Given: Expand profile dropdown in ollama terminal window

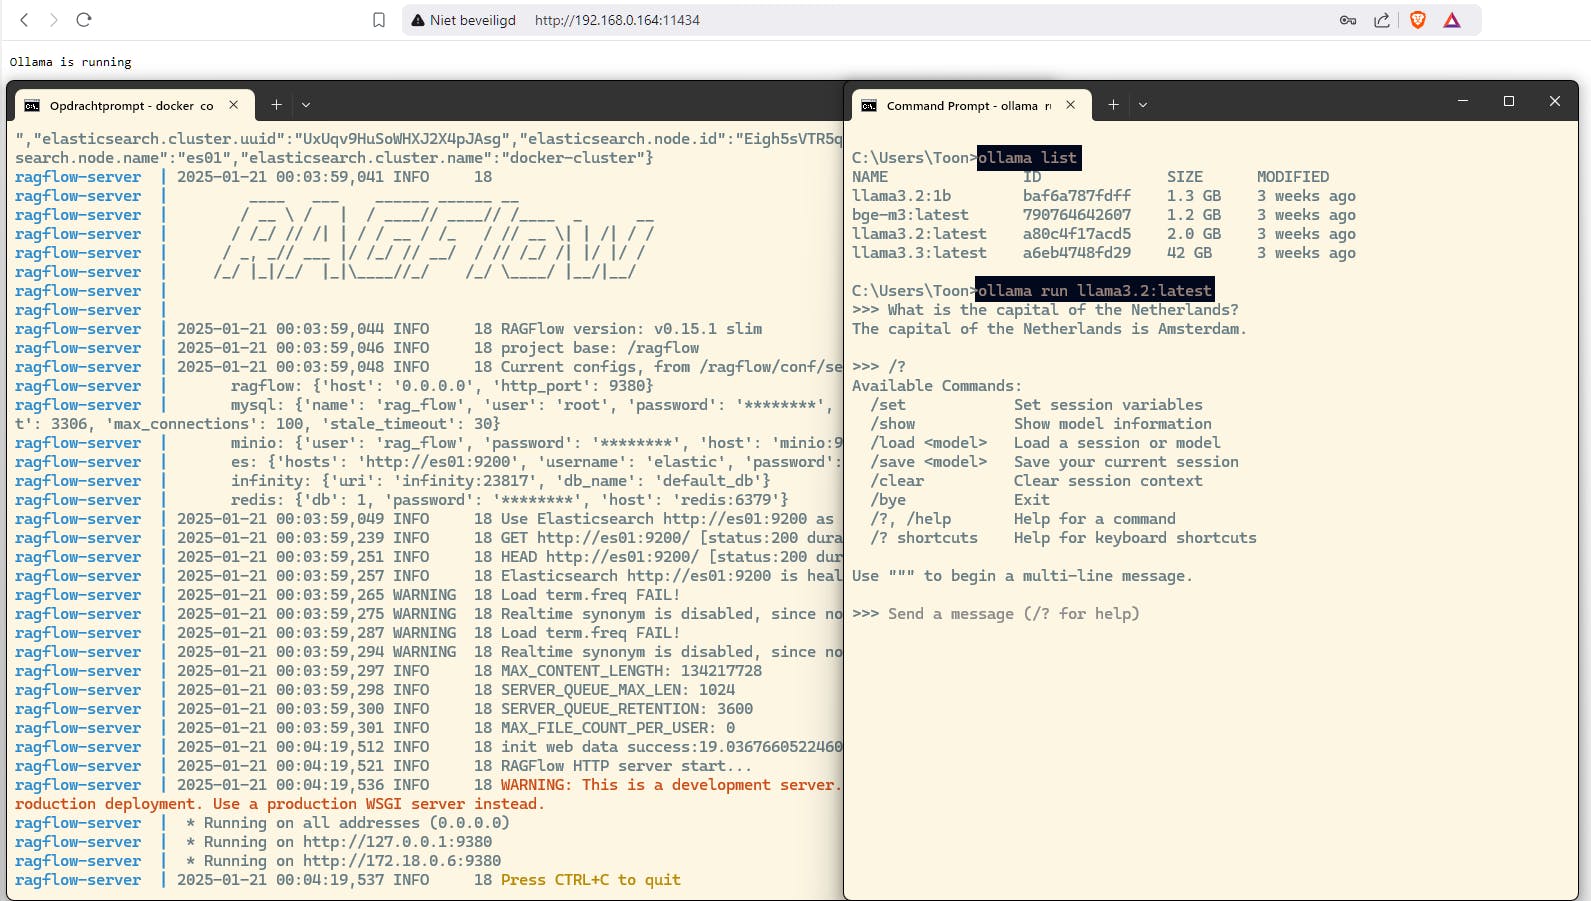Looking at the screenshot, I should pyautogui.click(x=1143, y=105).
